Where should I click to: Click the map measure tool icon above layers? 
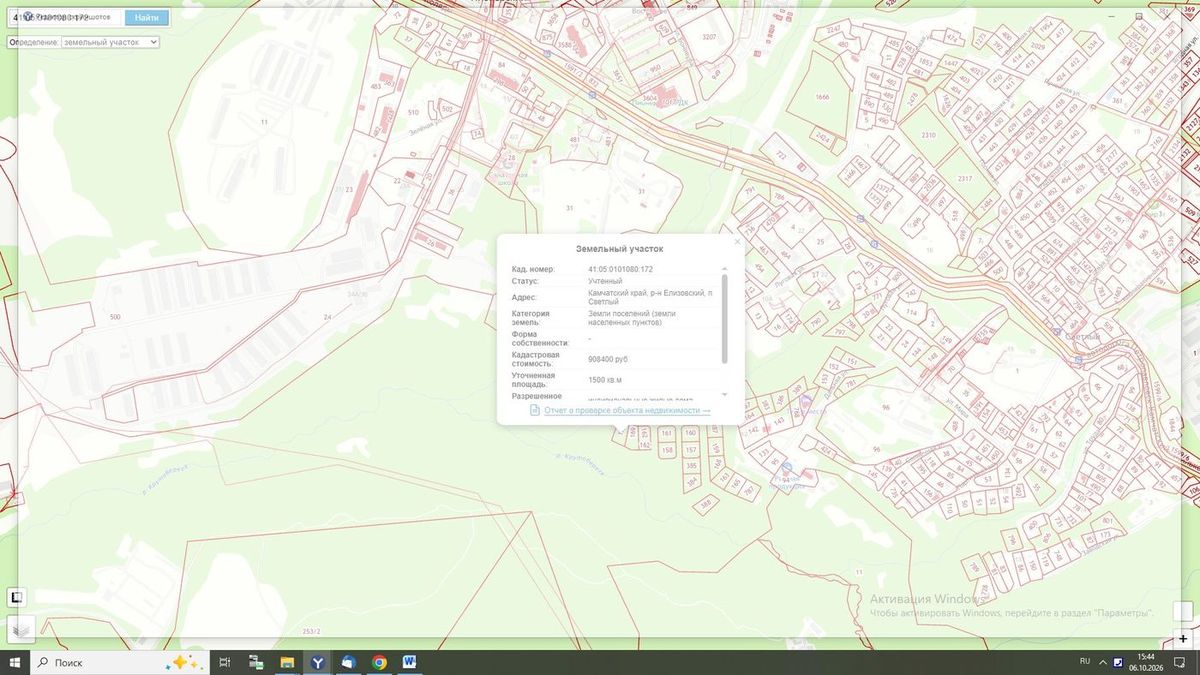pos(16,597)
